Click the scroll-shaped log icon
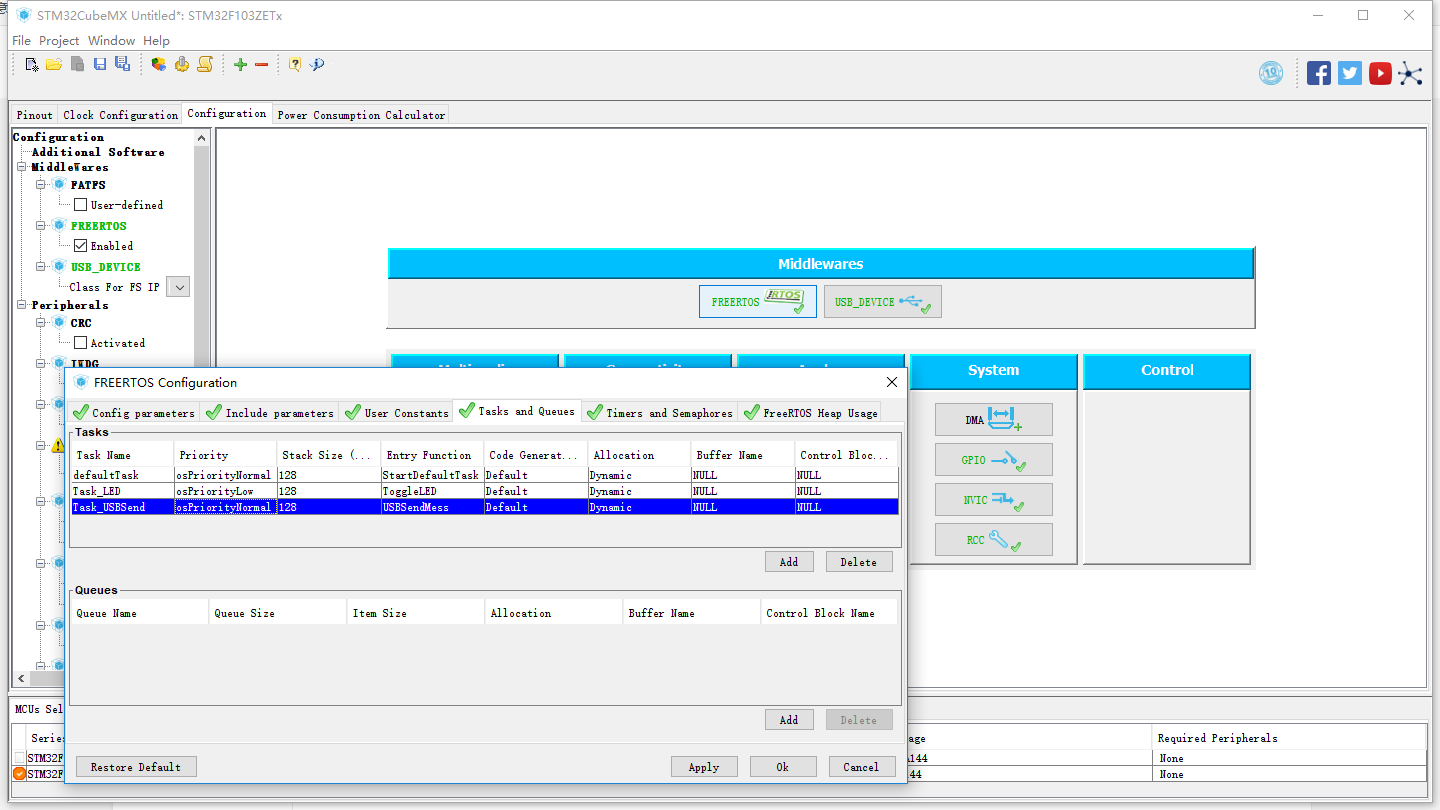The image size is (1440, 810). pos(205,65)
